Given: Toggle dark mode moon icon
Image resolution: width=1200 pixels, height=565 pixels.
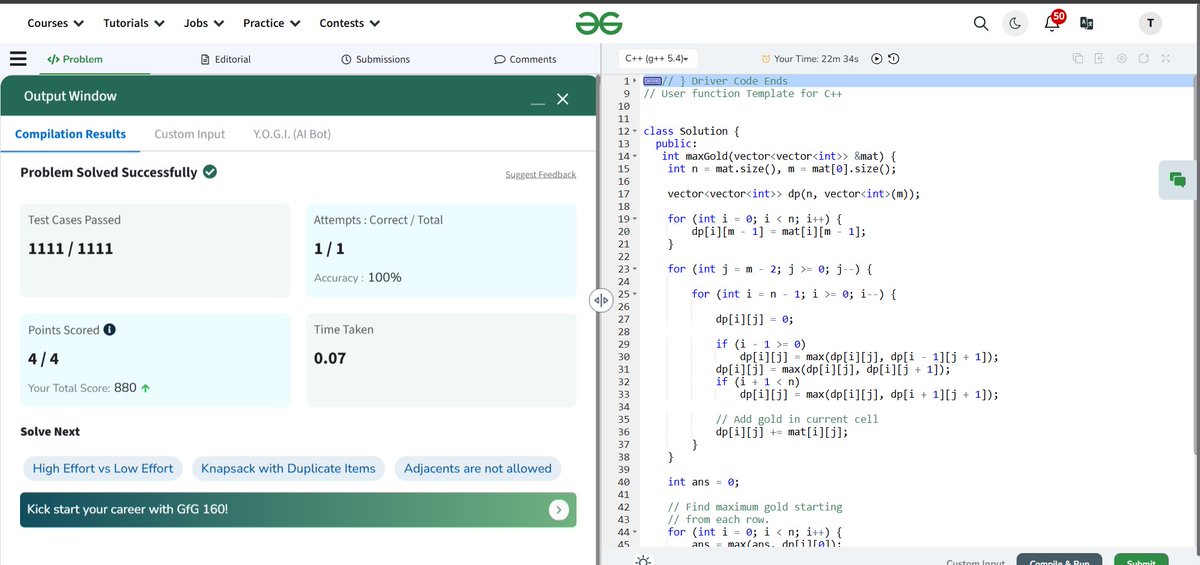Looking at the screenshot, I should tap(1014, 23).
